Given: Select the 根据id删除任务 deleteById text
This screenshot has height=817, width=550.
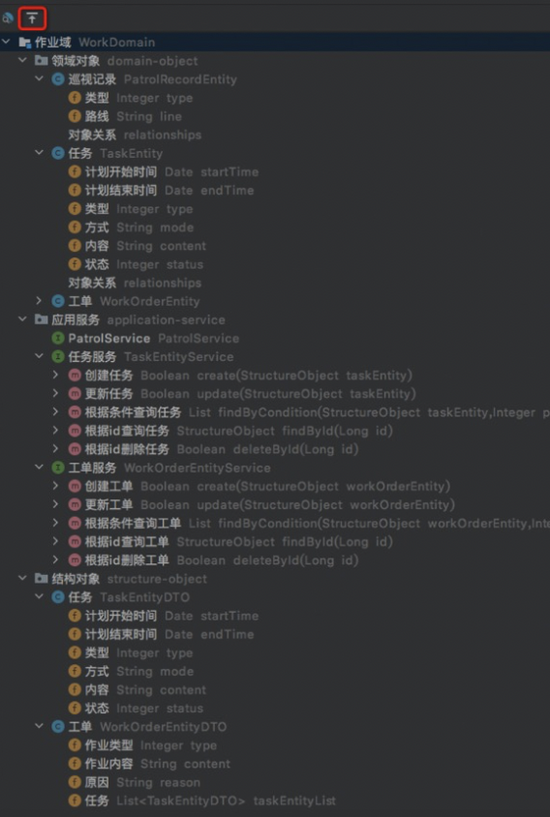Looking at the screenshot, I should coord(222,449).
